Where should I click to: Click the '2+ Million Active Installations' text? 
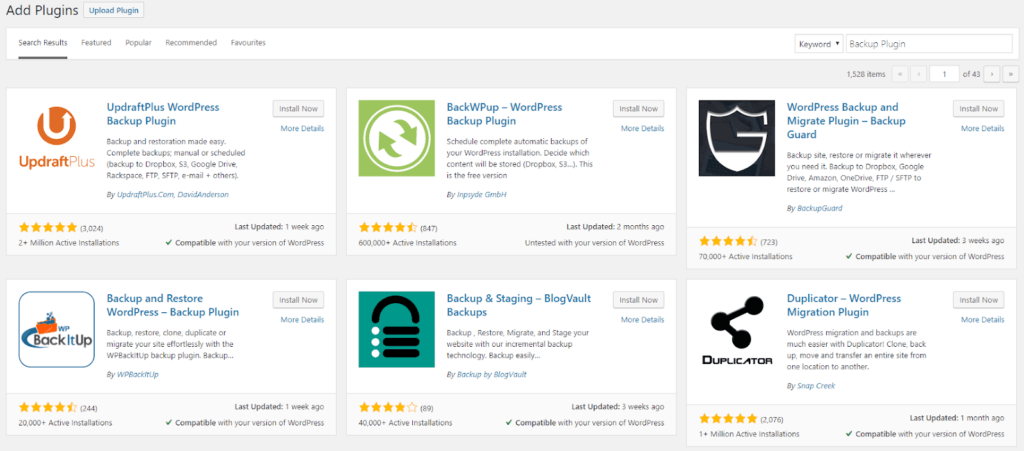pyautogui.click(x=69, y=243)
